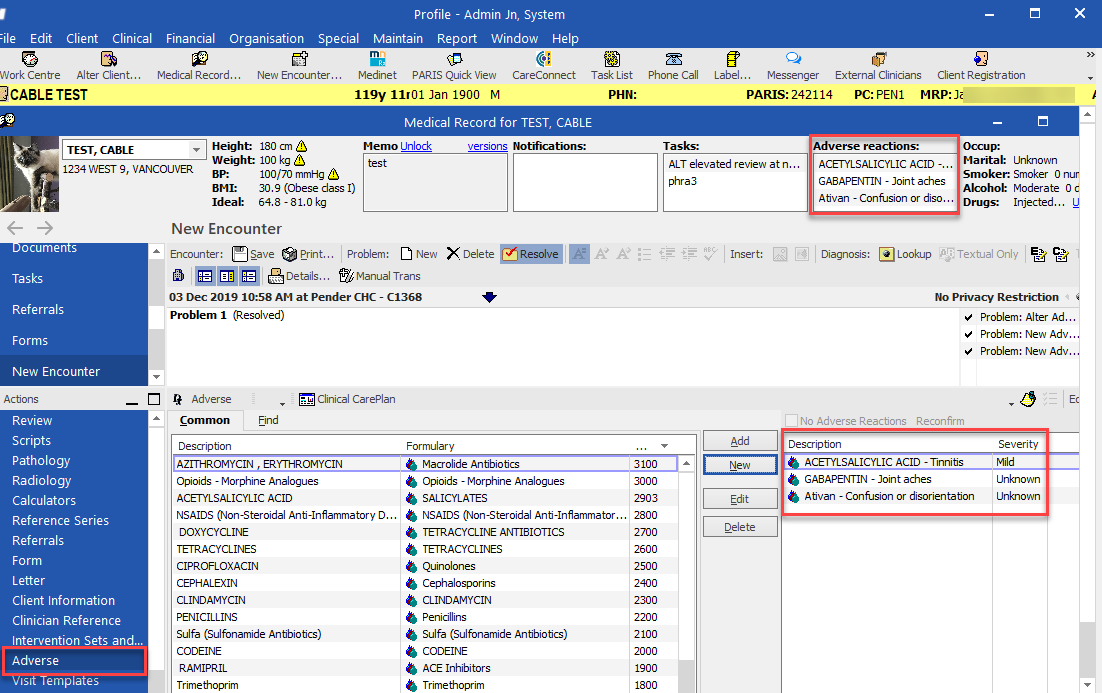Start a Phone Call from the toolbar
Screen dimensions: 1102x693
(x=674, y=66)
